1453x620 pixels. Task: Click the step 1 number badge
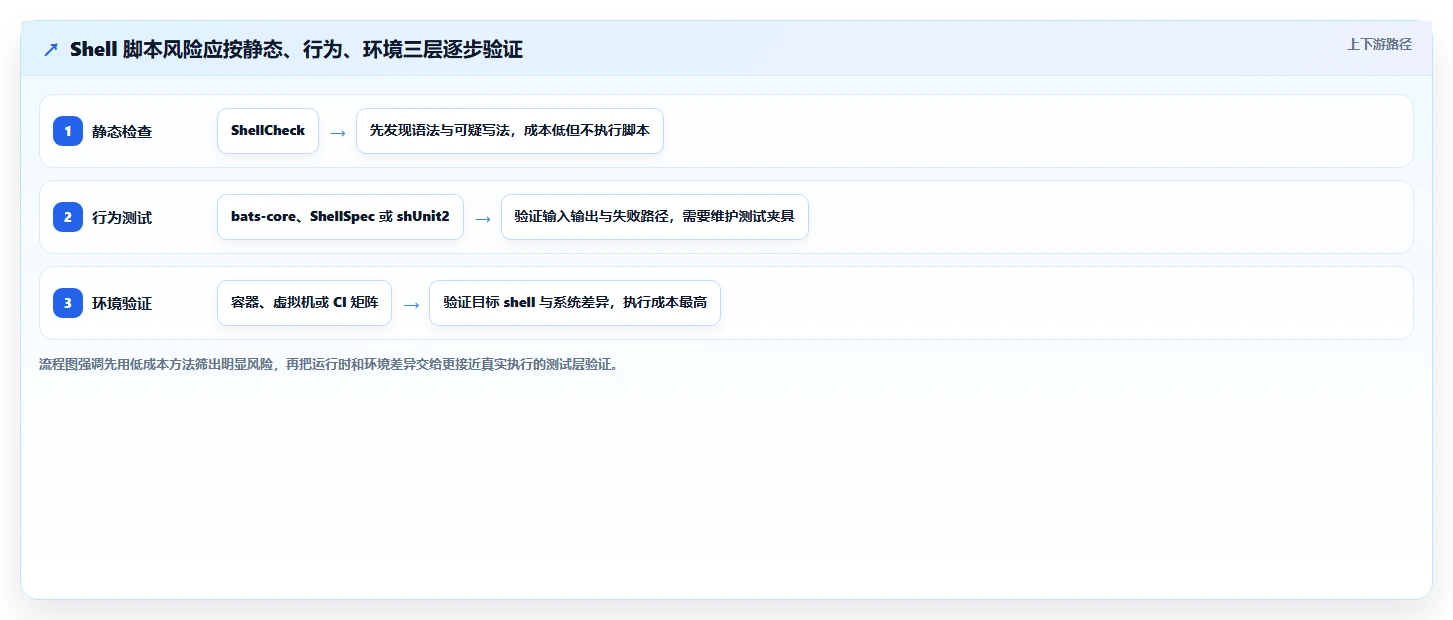click(x=68, y=131)
